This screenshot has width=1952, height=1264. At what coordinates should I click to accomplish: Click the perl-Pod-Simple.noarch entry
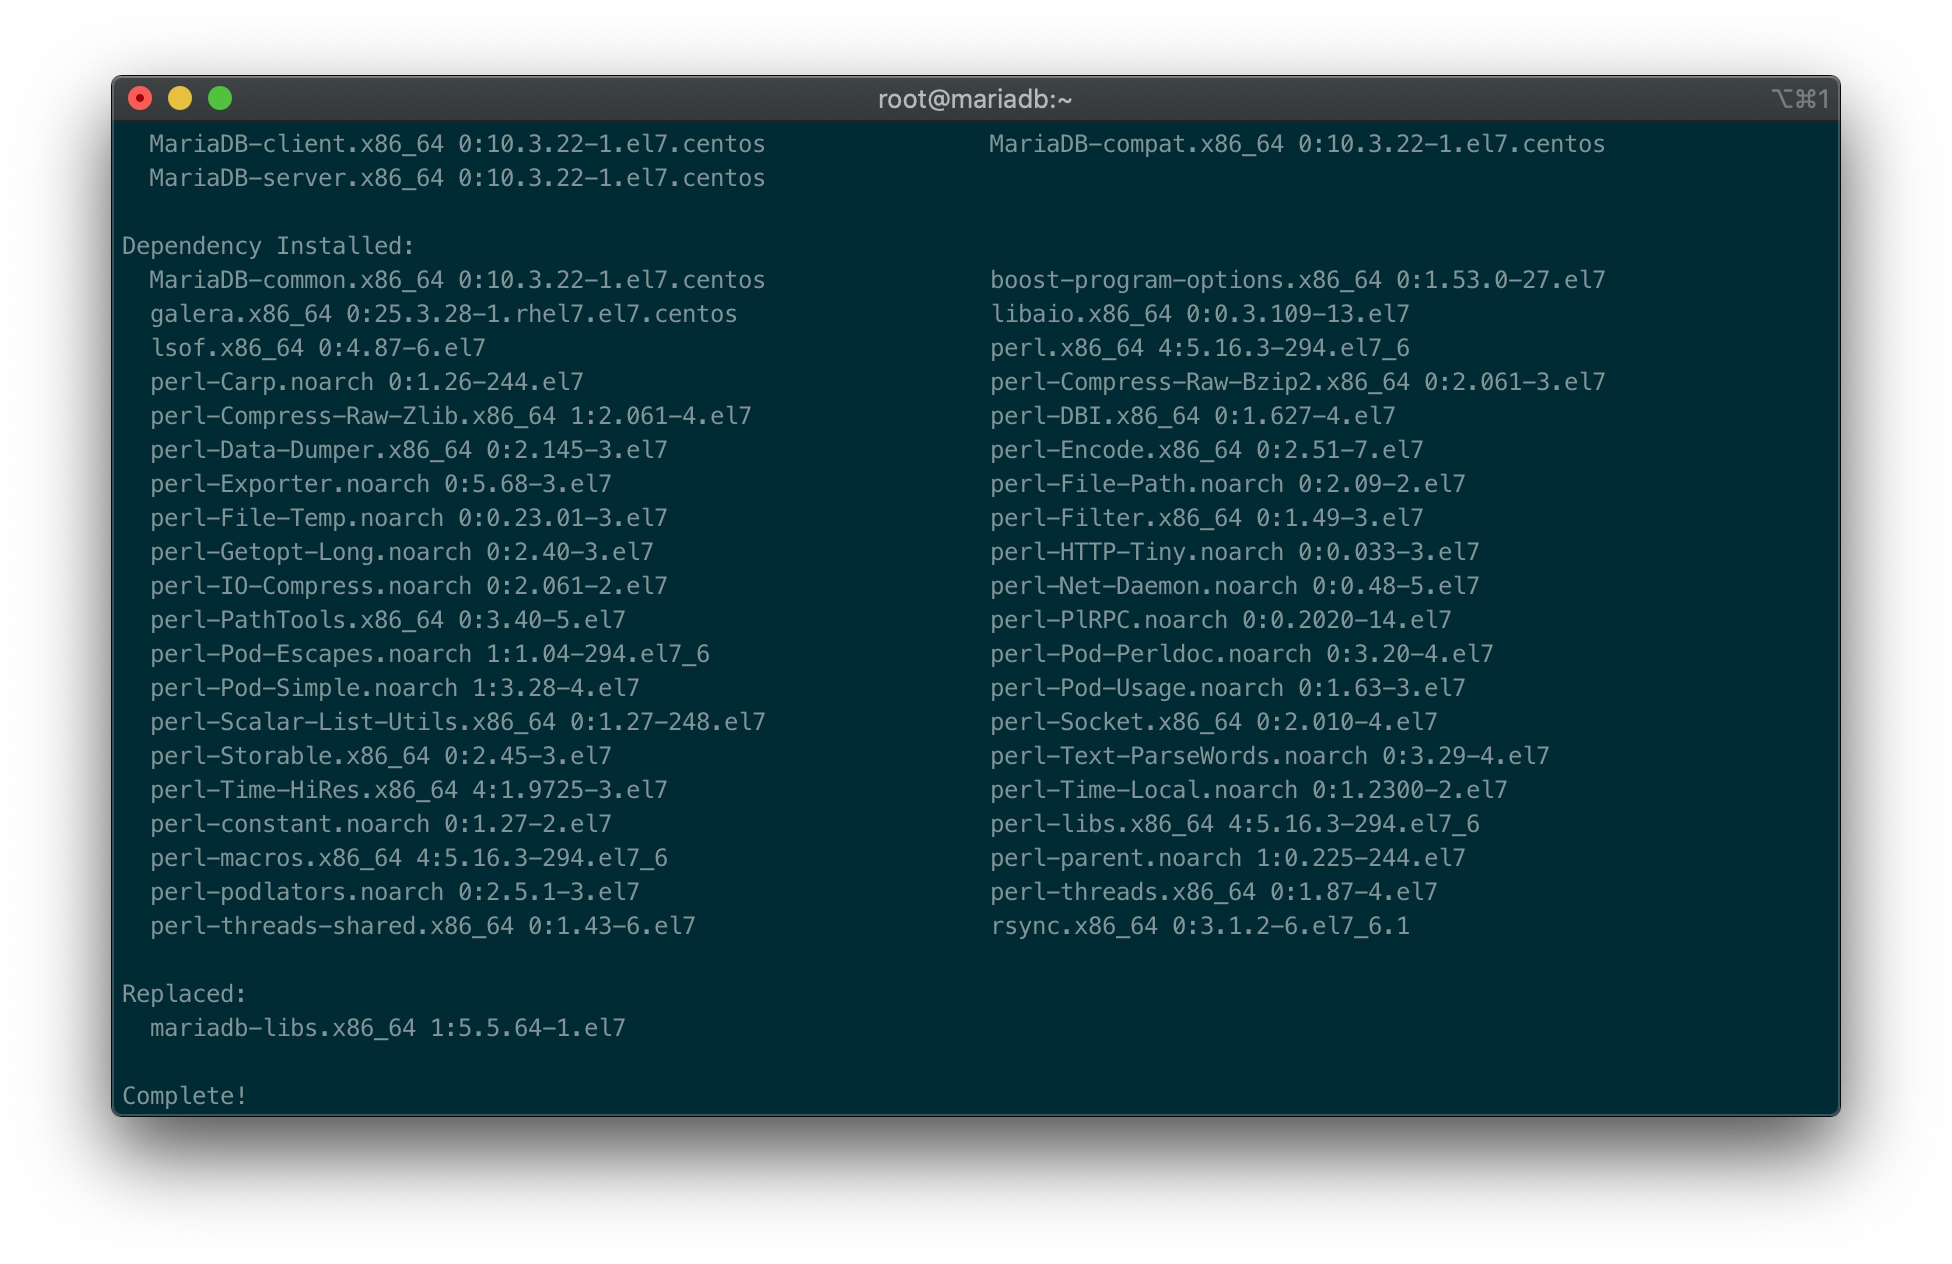pos(394,688)
